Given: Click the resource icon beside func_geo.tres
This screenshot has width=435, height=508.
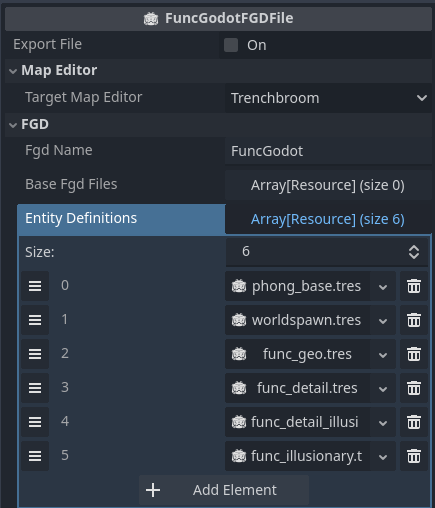Looking at the screenshot, I should point(239,354).
